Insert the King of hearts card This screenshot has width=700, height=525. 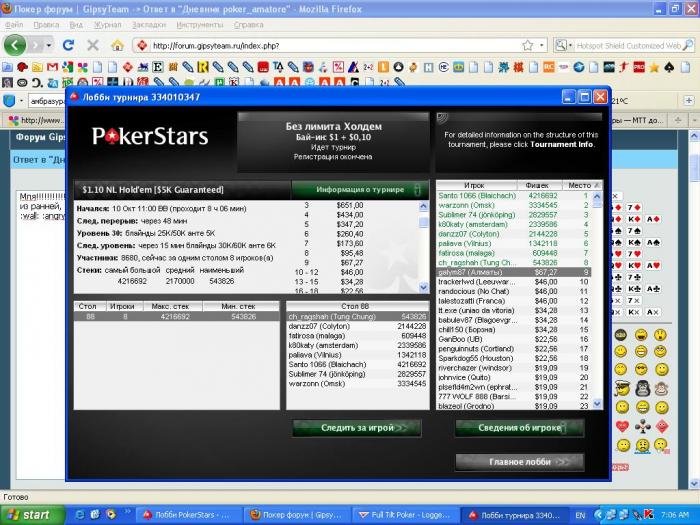tap(634, 266)
